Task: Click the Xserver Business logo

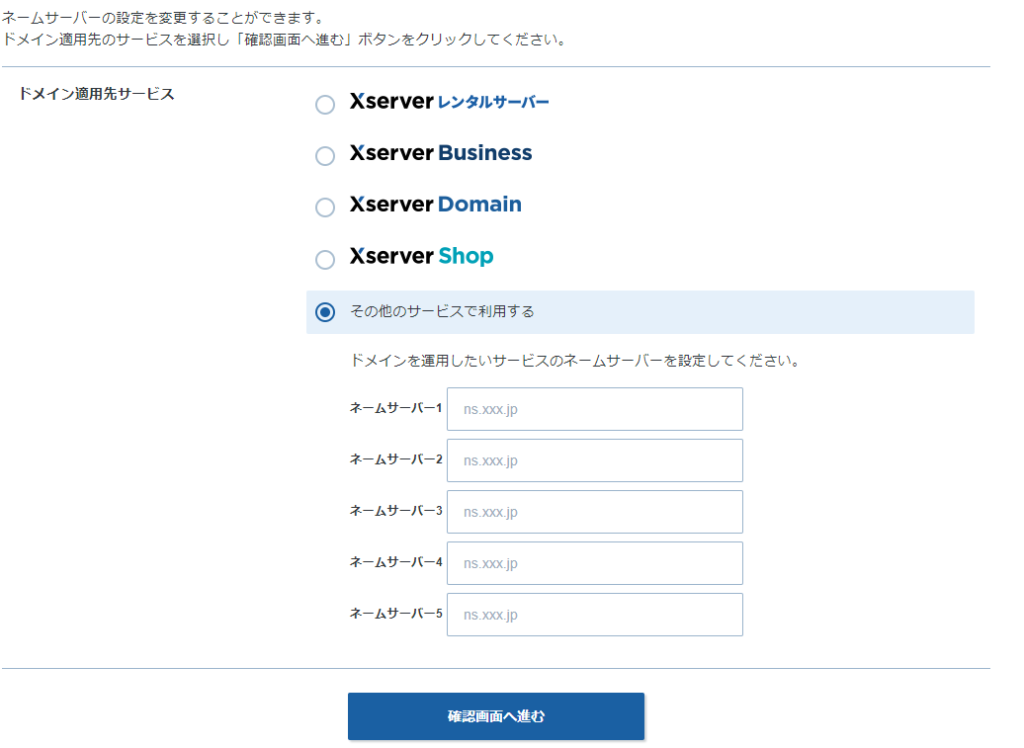Action: (x=441, y=153)
